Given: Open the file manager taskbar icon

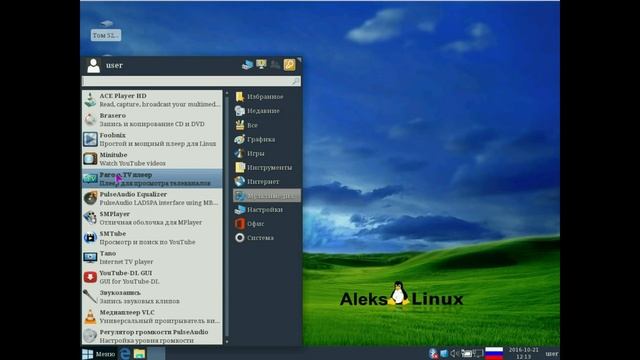Looking at the screenshot, I should [139, 353].
